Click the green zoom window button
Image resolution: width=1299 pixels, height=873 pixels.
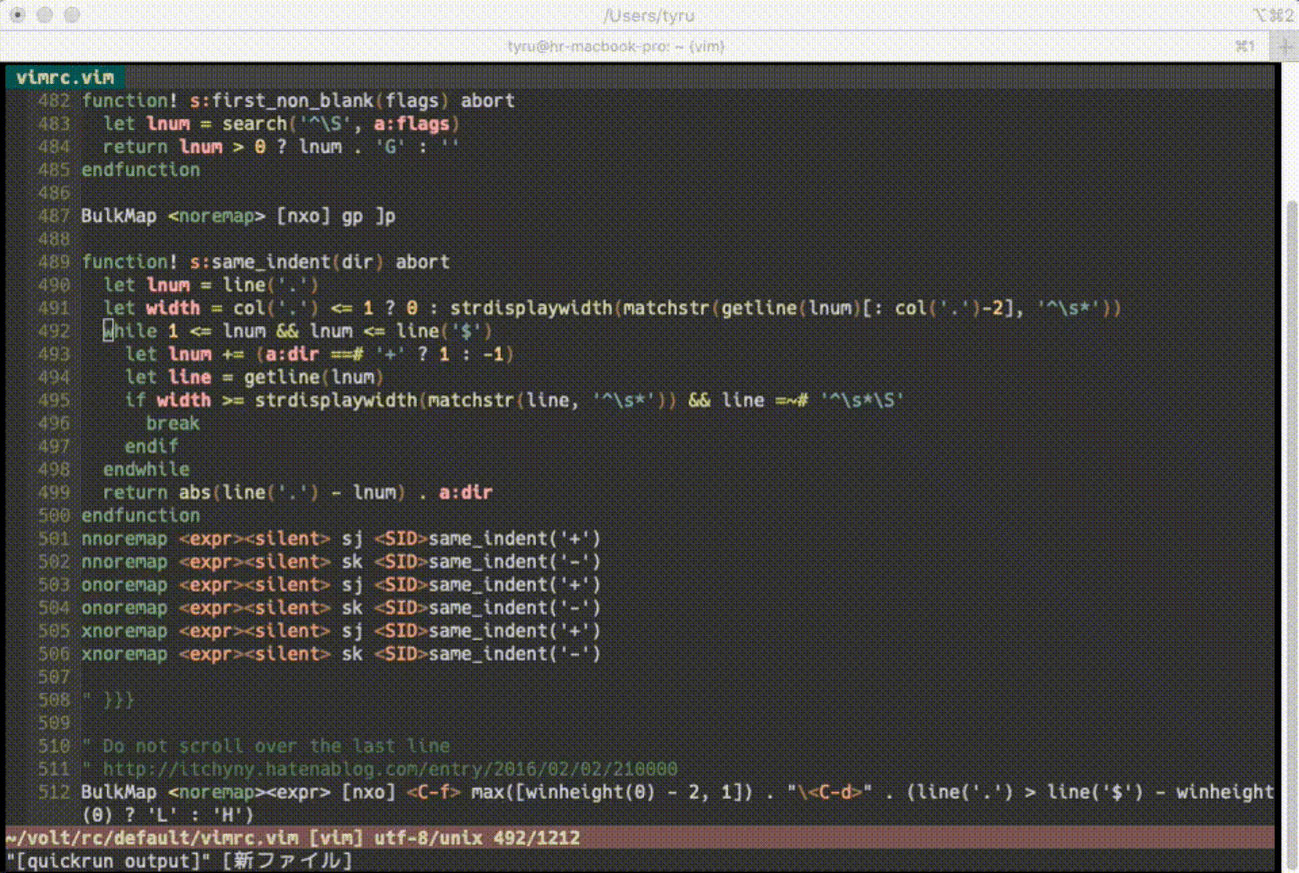click(x=71, y=15)
